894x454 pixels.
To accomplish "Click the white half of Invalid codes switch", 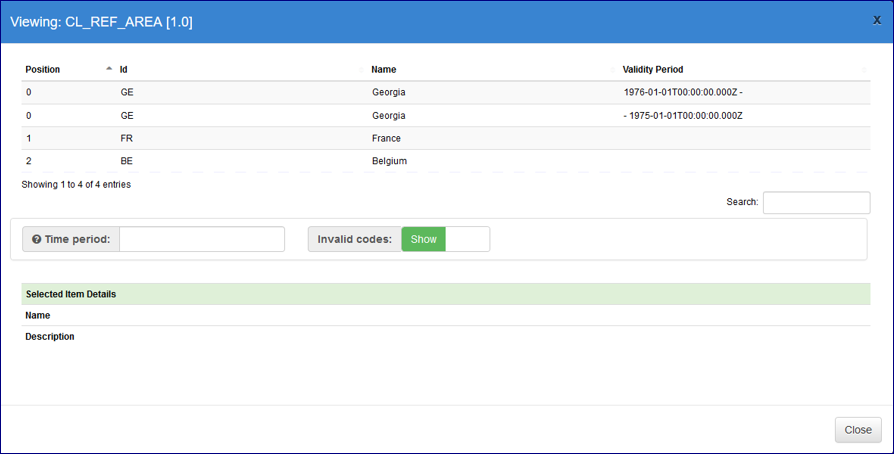I will (467, 240).
